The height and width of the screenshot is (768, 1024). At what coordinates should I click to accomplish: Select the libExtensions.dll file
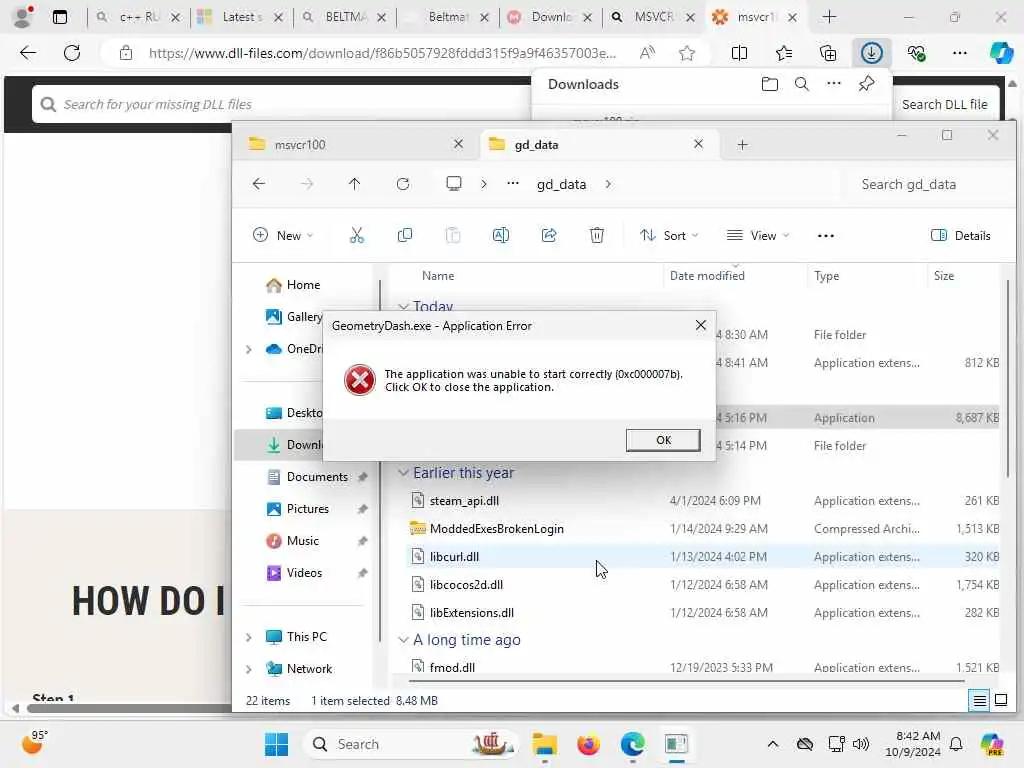472,613
